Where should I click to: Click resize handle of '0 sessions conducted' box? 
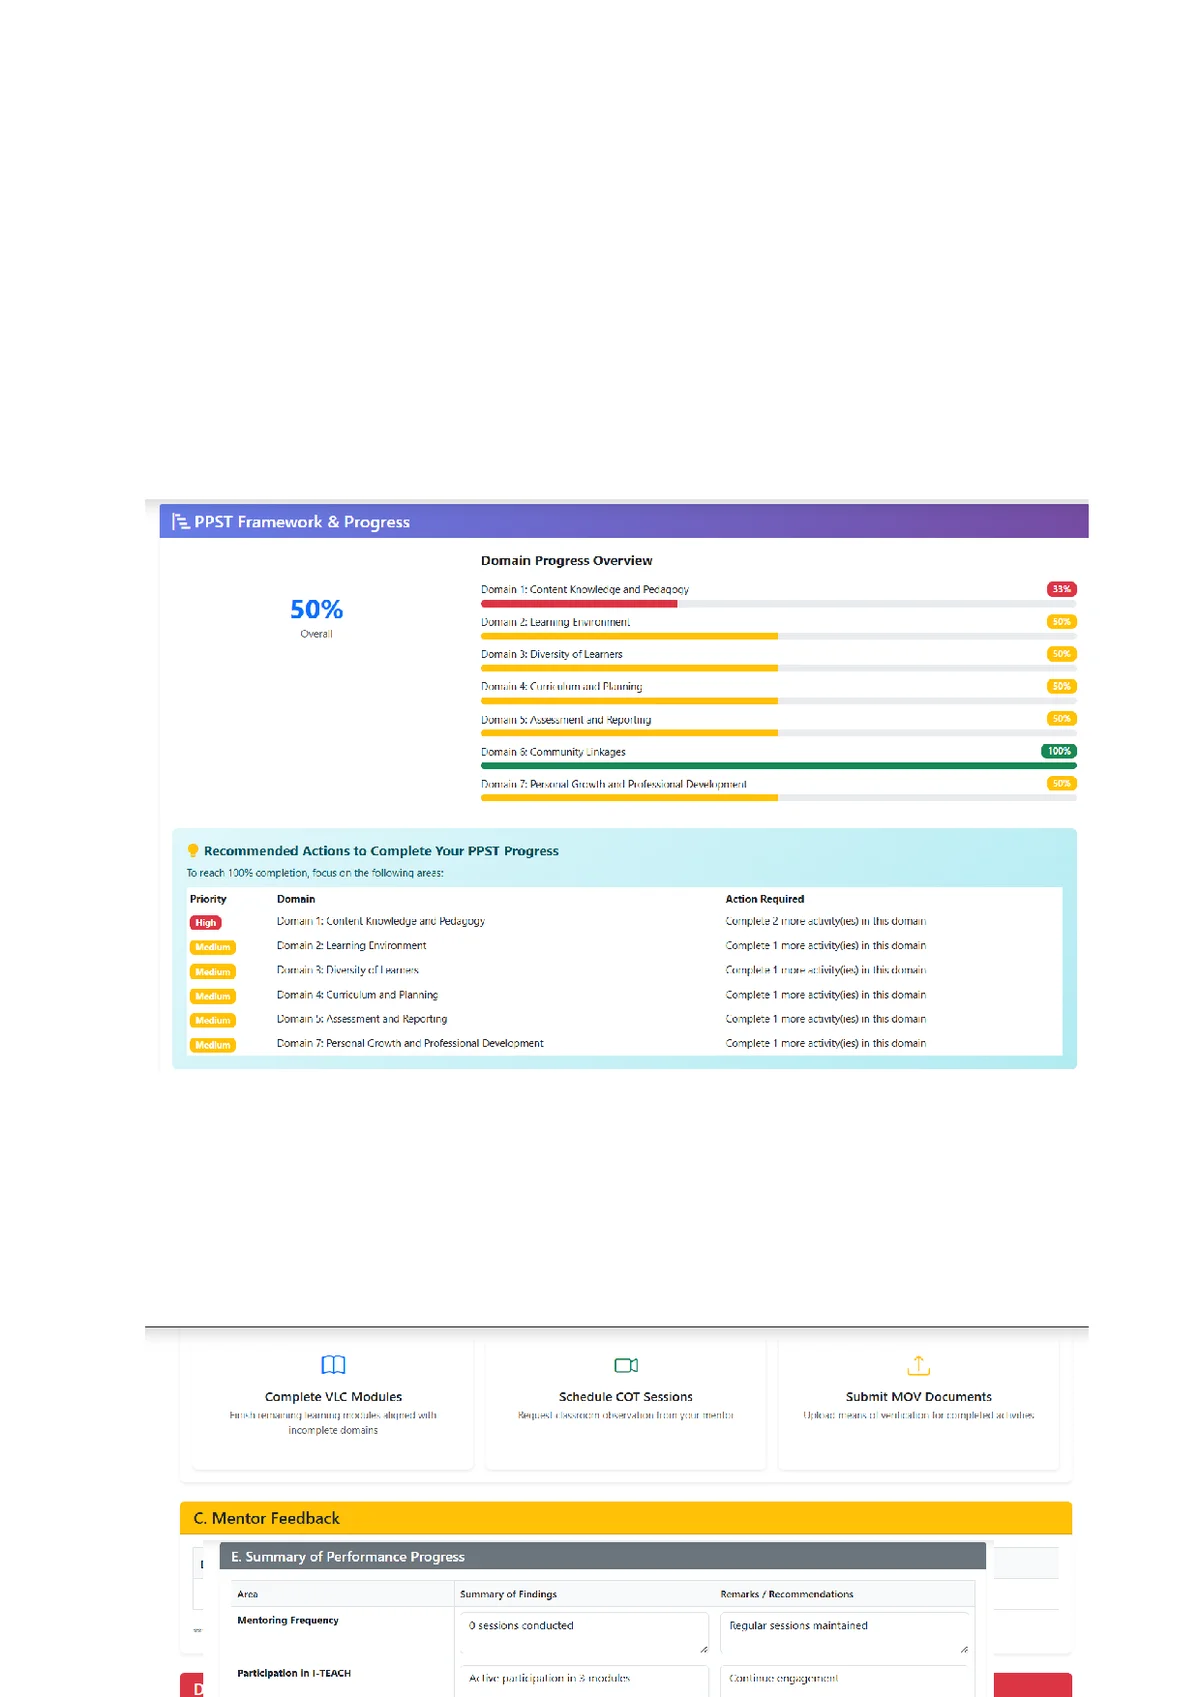703,1649
